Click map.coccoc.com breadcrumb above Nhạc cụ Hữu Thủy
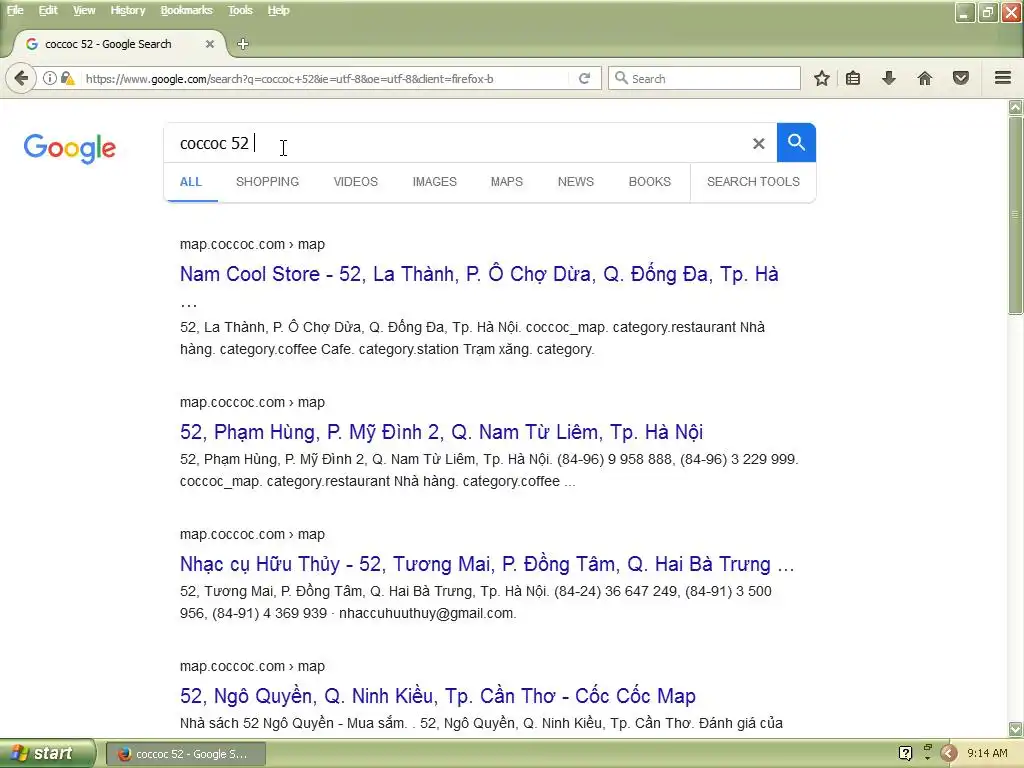 pyautogui.click(x=252, y=534)
